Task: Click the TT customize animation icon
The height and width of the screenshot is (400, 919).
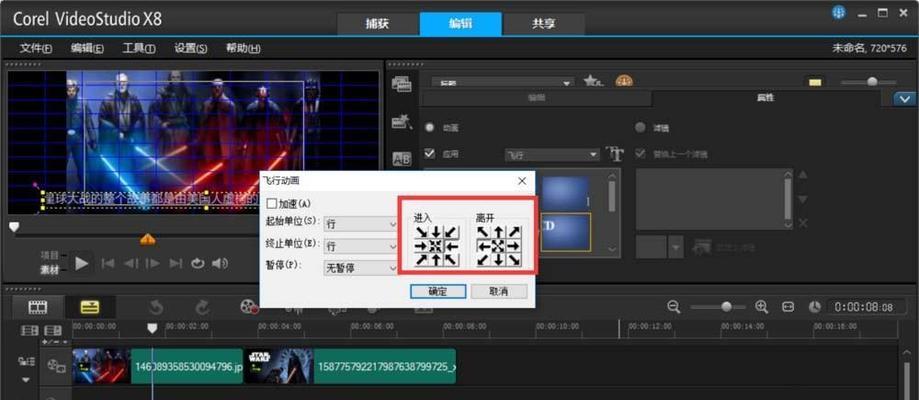Action: (x=615, y=154)
